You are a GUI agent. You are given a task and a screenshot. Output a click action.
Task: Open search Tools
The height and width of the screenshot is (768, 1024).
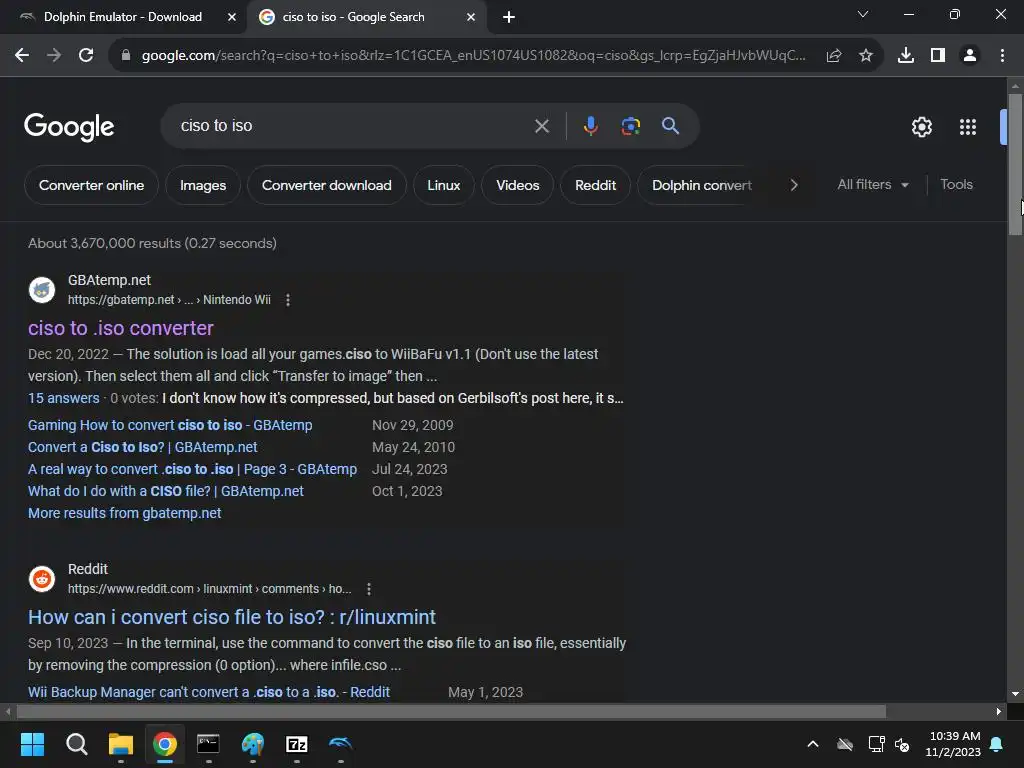(x=956, y=185)
